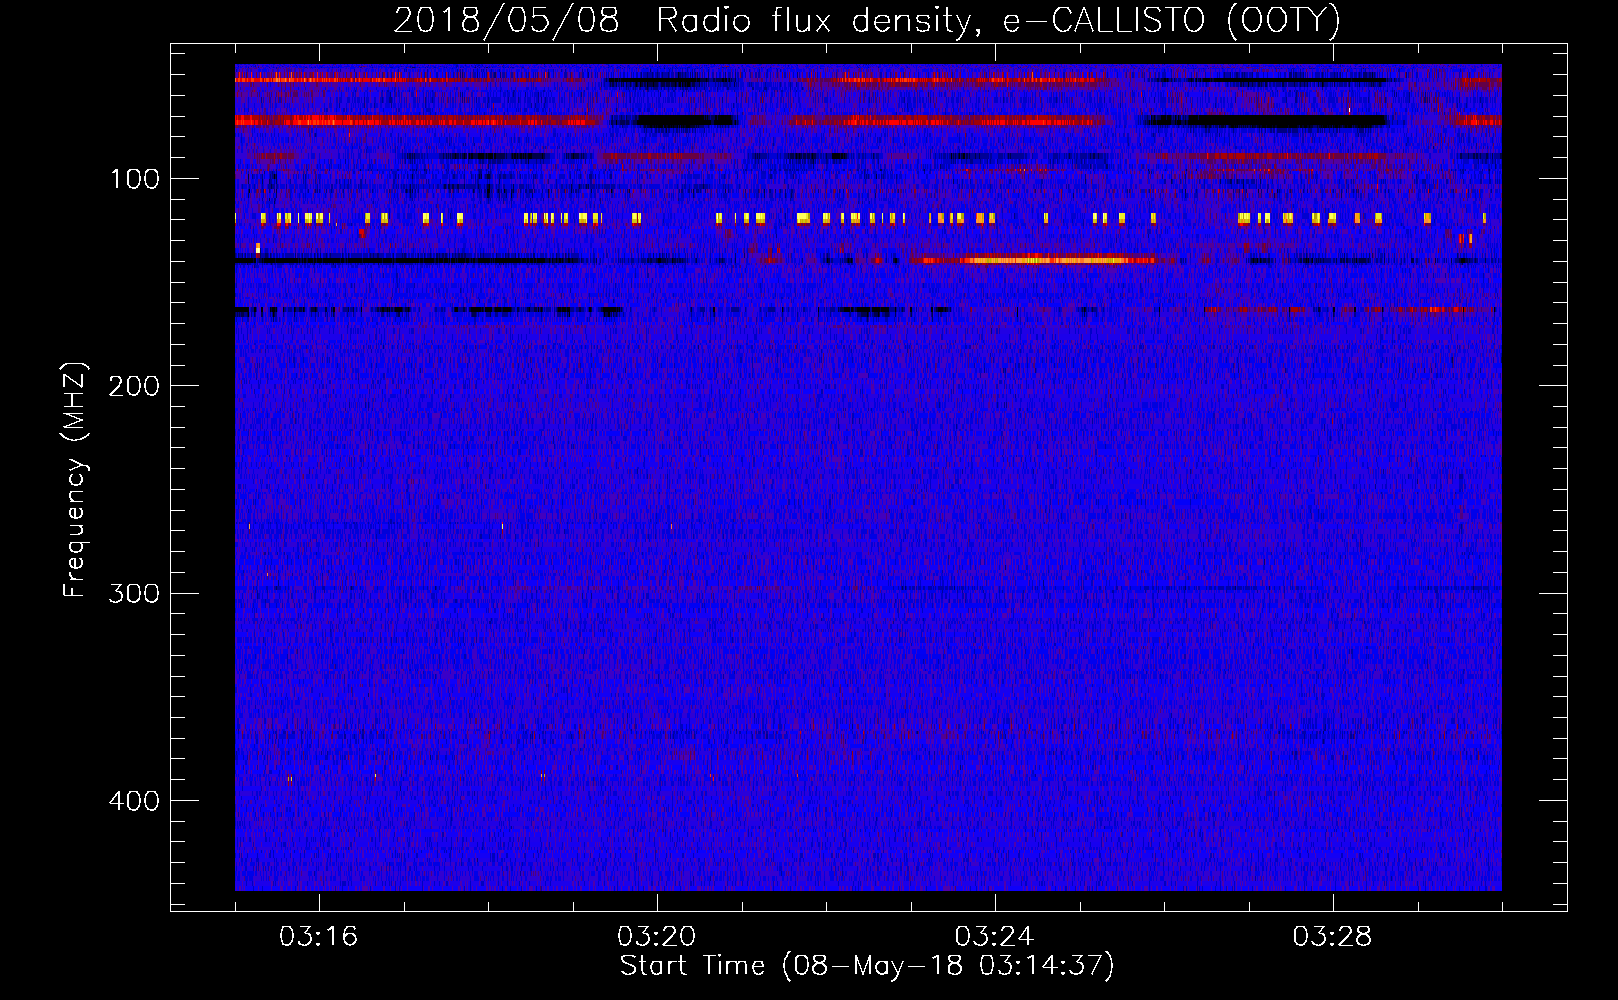
Task: Click the 400 frequency tick label
Action: 135,801
